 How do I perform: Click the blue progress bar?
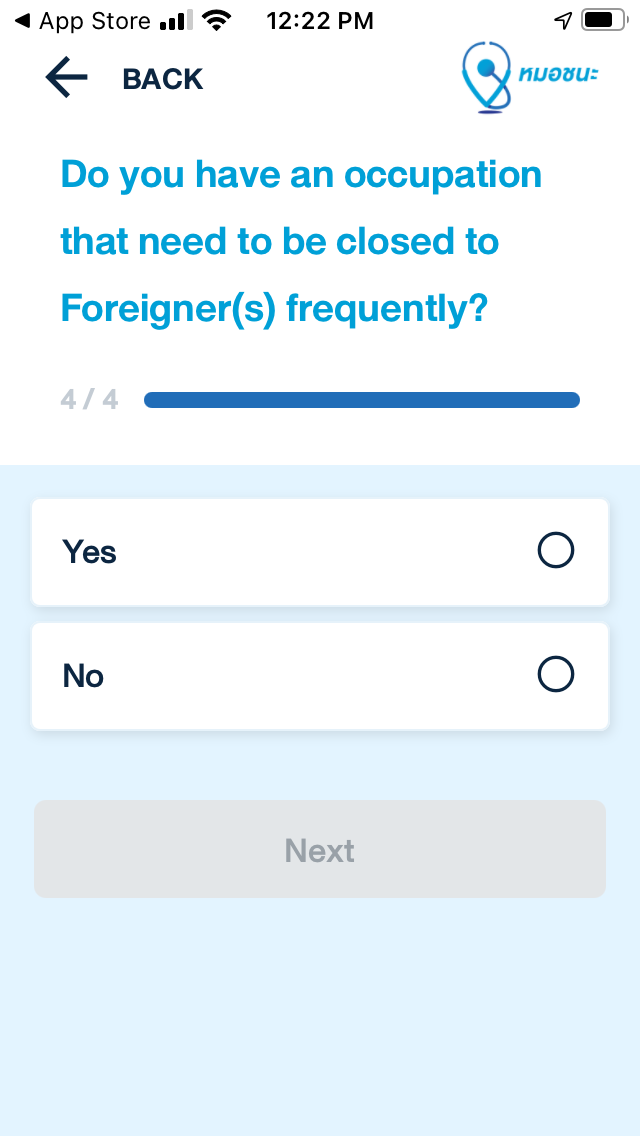coord(362,400)
